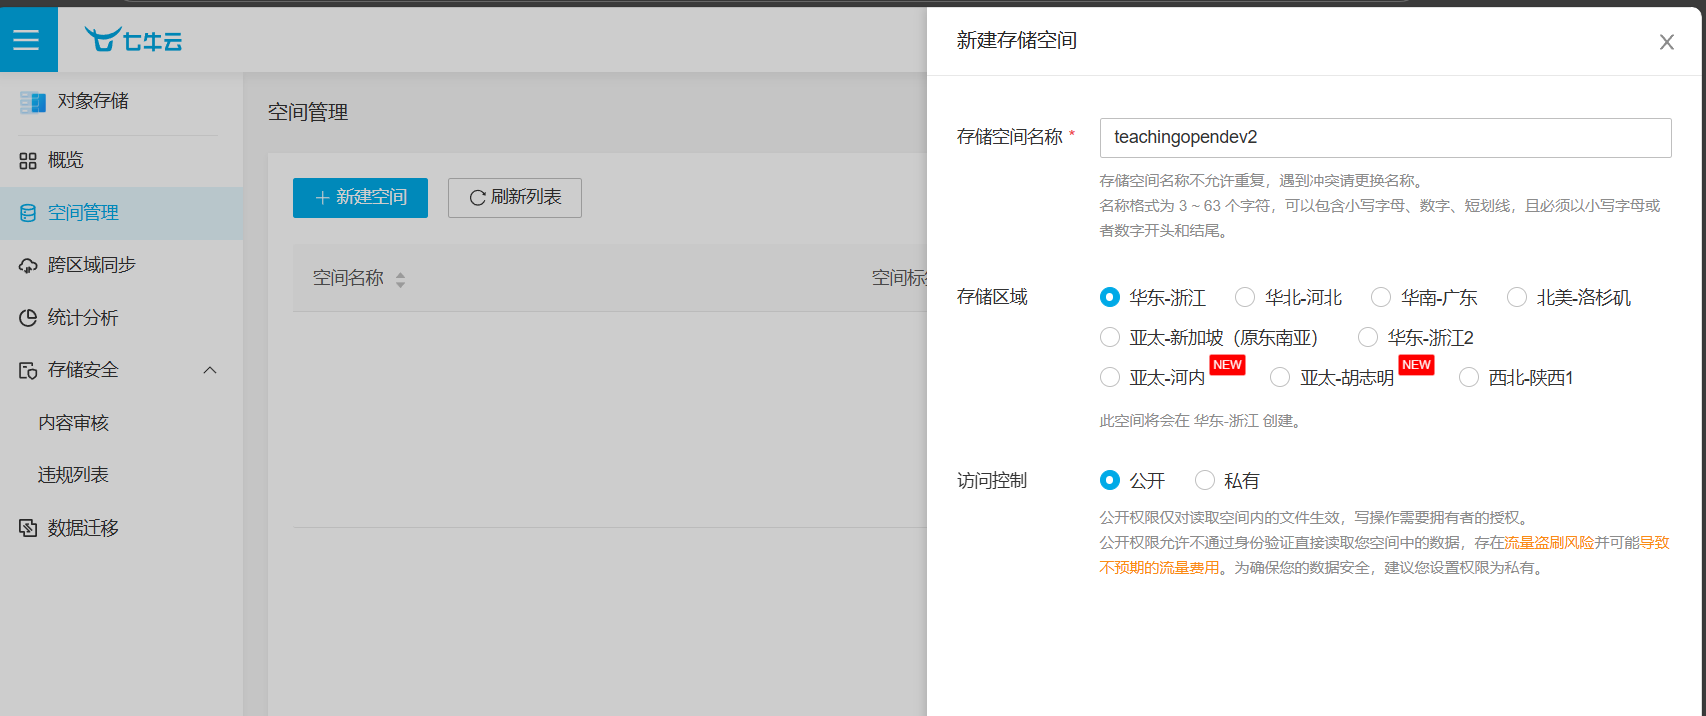The width and height of the screenshot is (1706, 716).
Task: Select 亚太-胡志明 storage region
Action: [1280, 377]
